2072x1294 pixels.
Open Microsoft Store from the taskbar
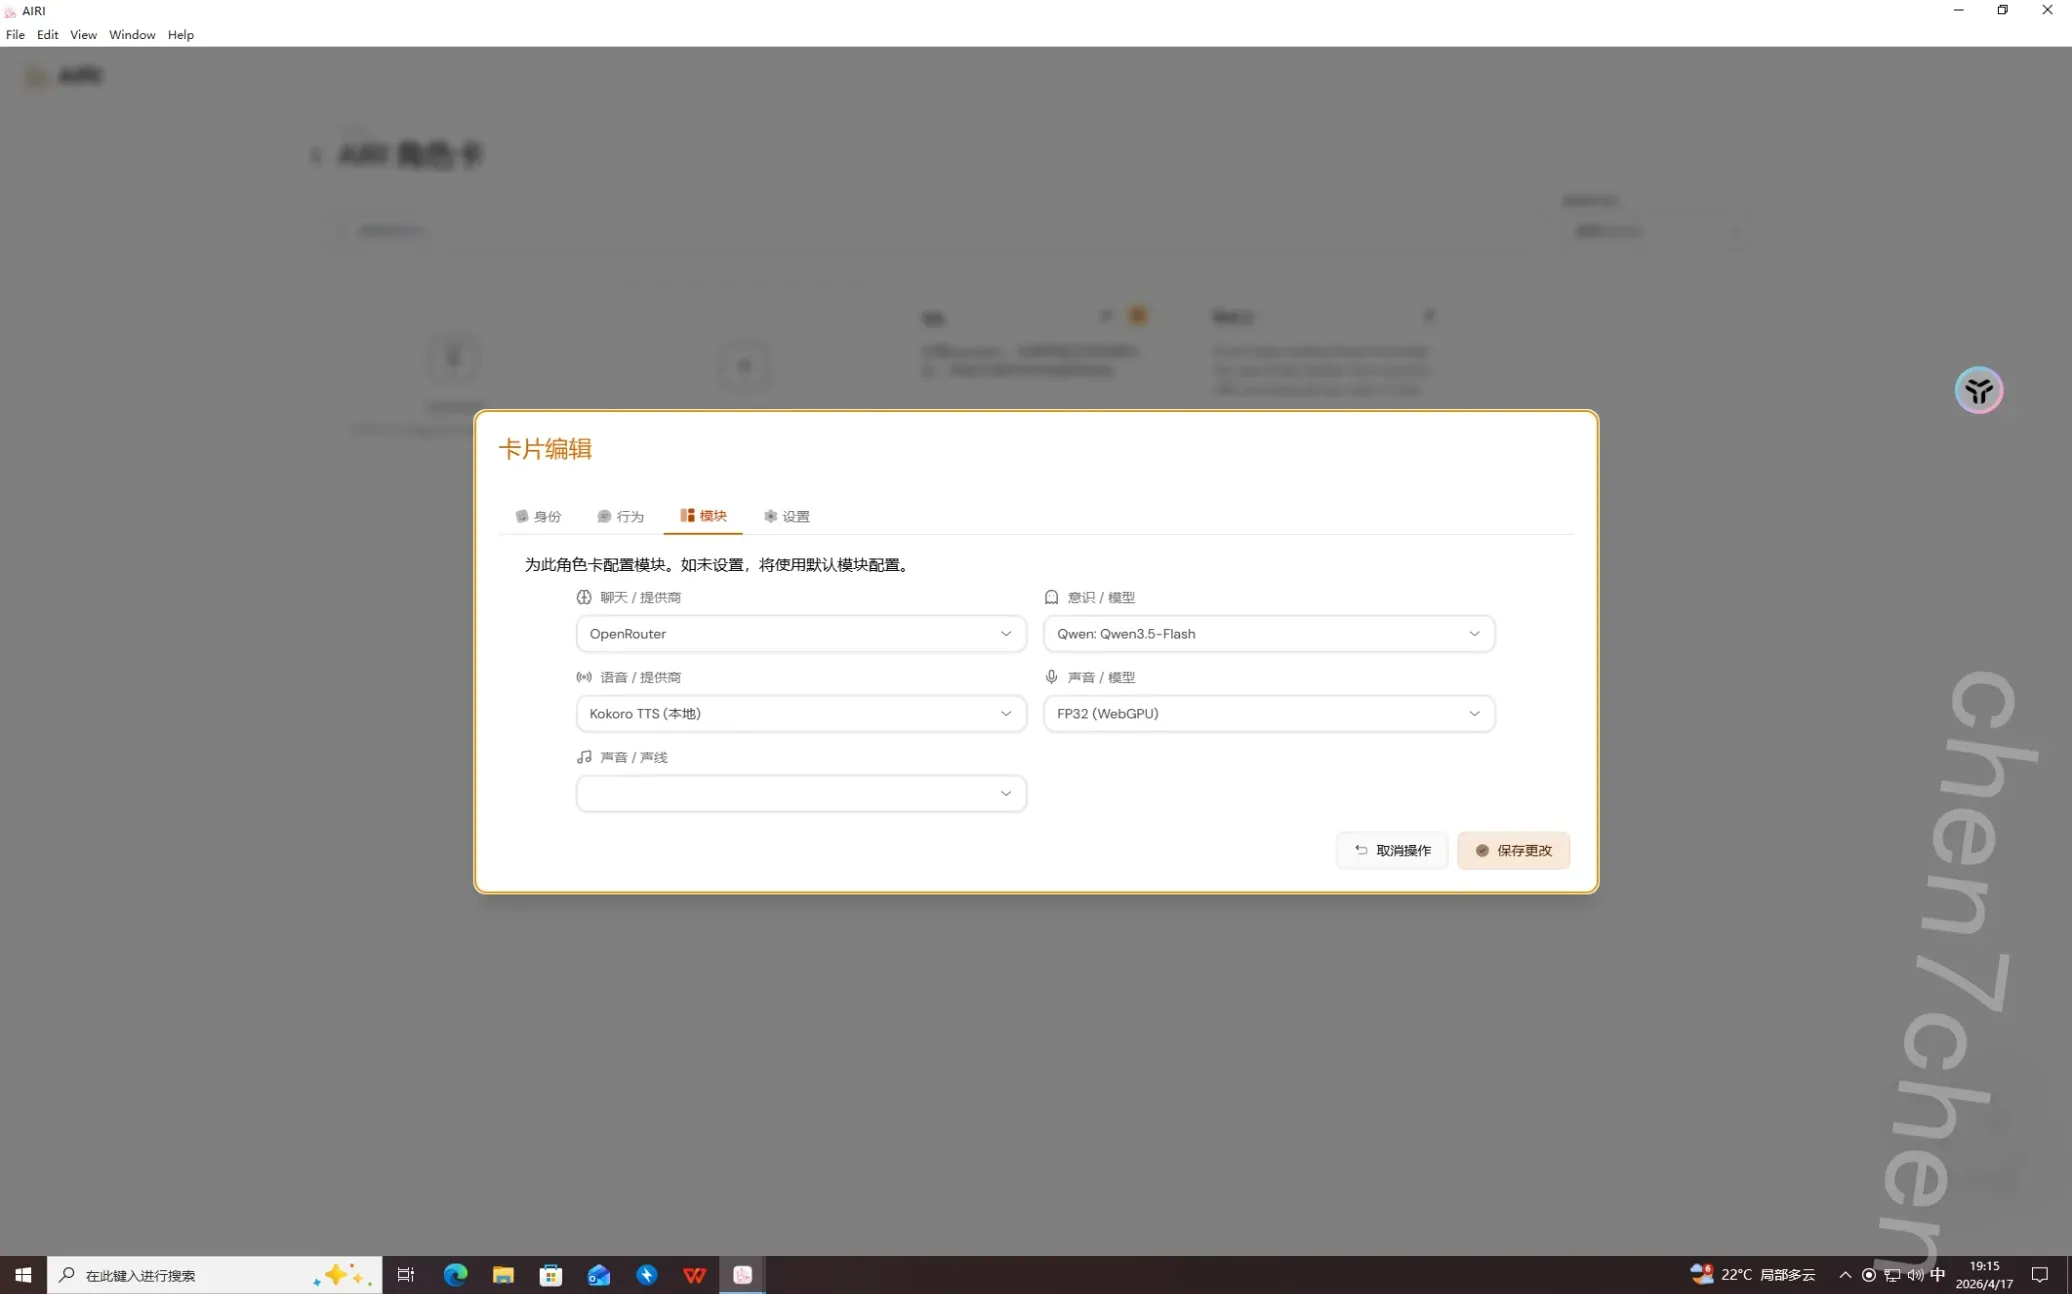551,1274
